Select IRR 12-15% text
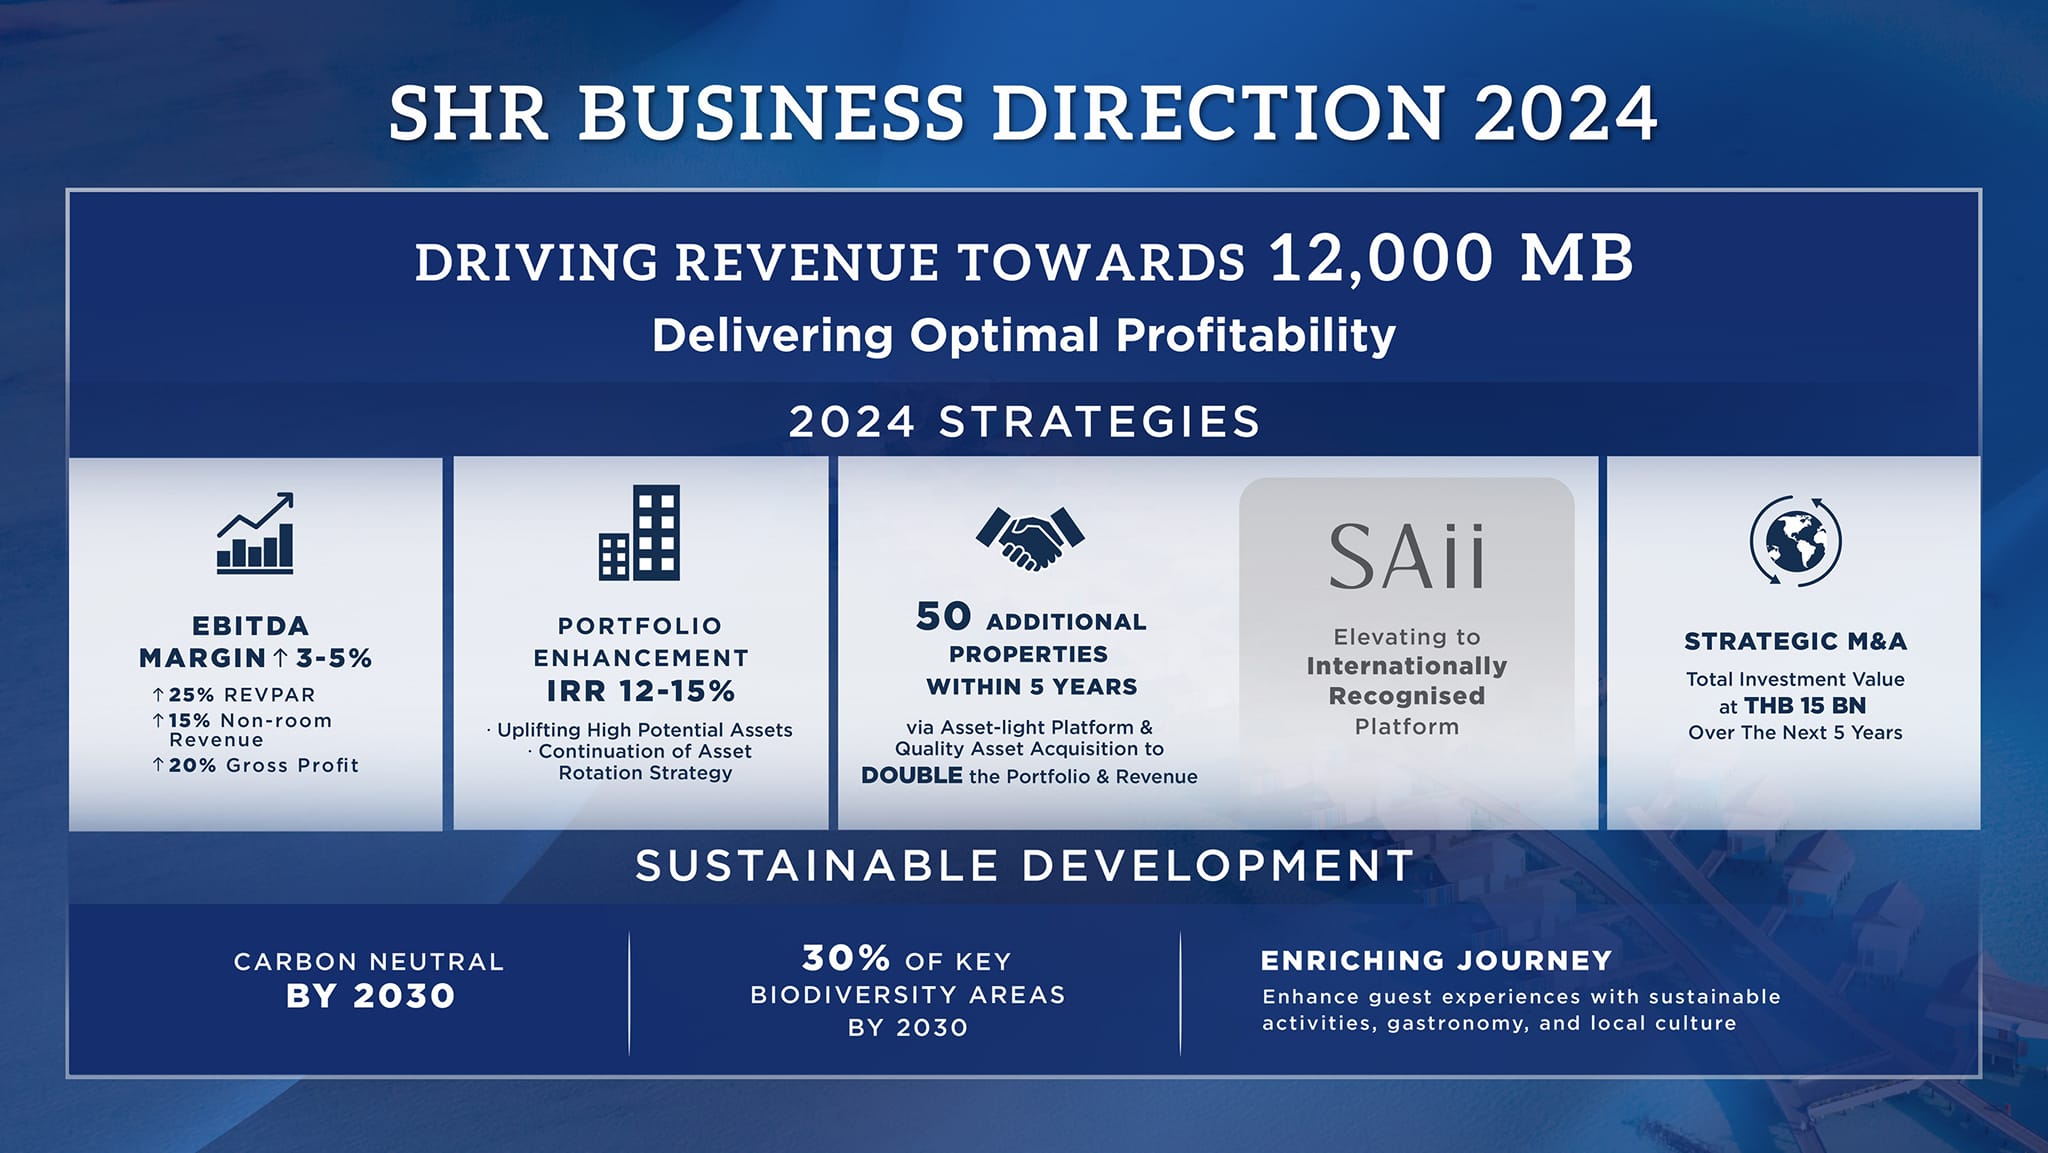This screenshot has height=1153, width=2048. click(x=640, y=691)
